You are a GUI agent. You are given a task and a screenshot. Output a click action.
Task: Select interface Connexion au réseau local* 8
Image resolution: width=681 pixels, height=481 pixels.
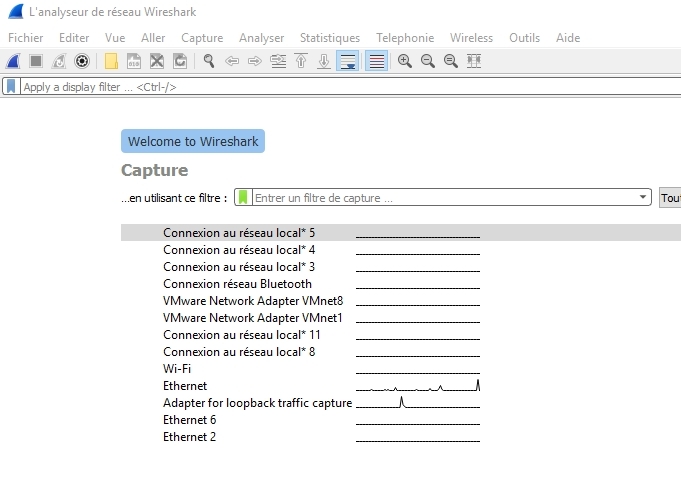[239, 352]
